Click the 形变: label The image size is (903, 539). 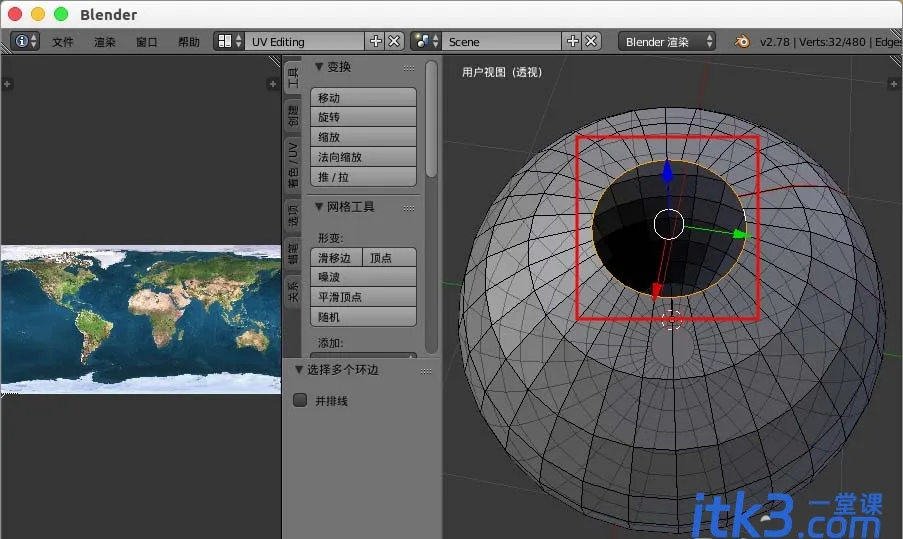[331, 238]
